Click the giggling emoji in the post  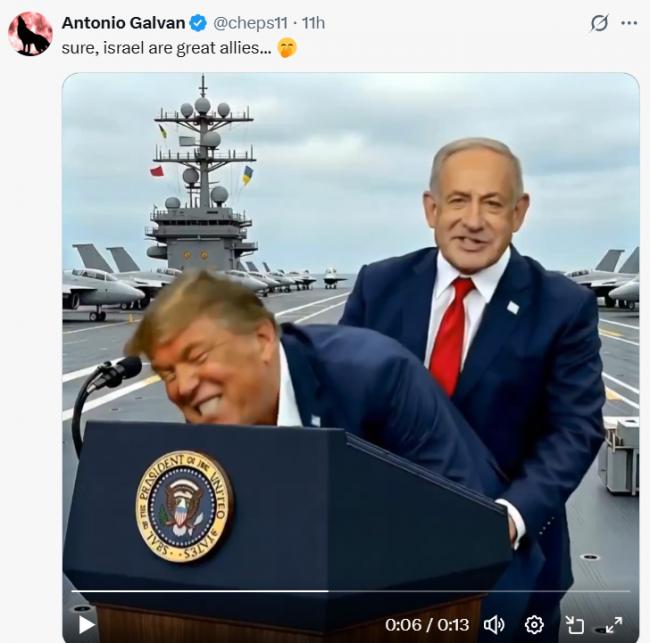tap(287, 48)
